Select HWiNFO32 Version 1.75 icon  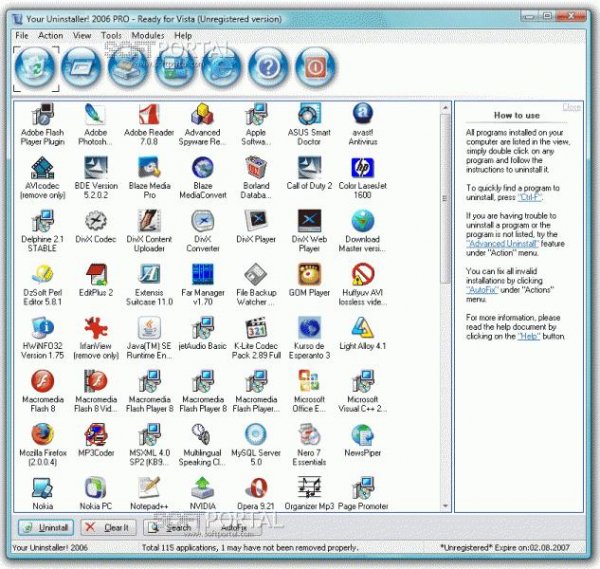click(x=42, y=328)
